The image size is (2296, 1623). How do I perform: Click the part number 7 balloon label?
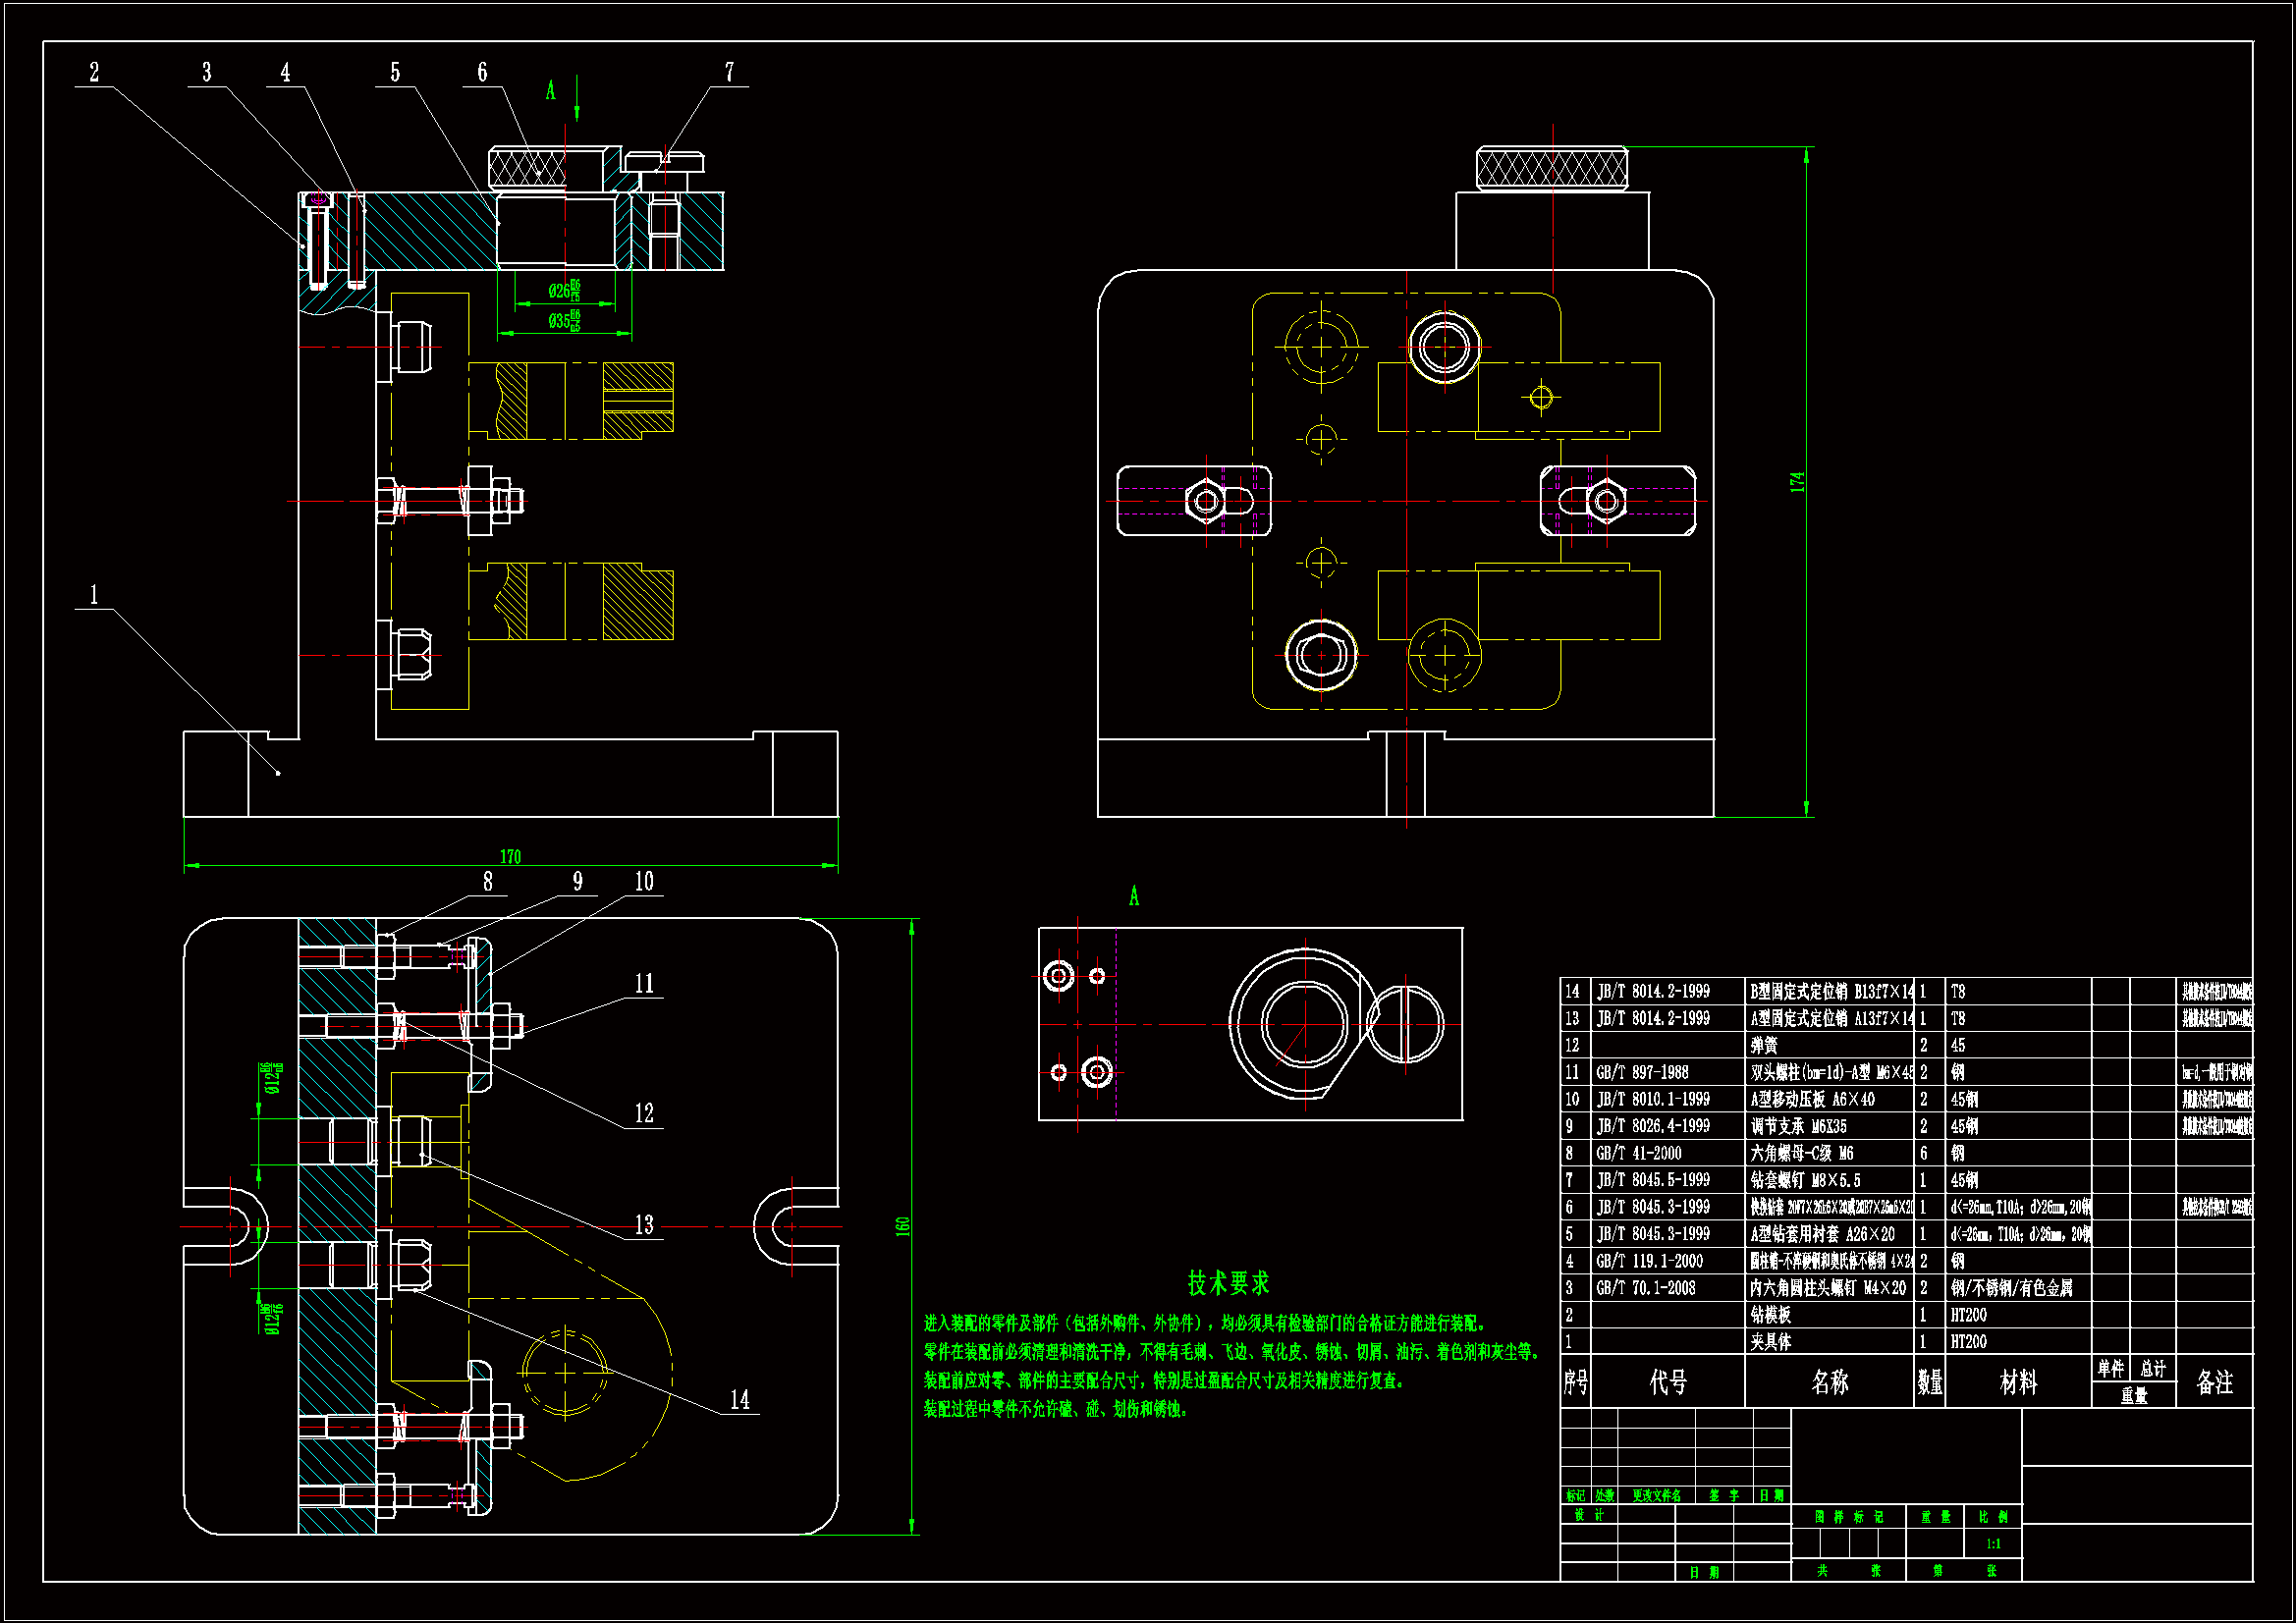pyautogui.click(x=729, y=72)
